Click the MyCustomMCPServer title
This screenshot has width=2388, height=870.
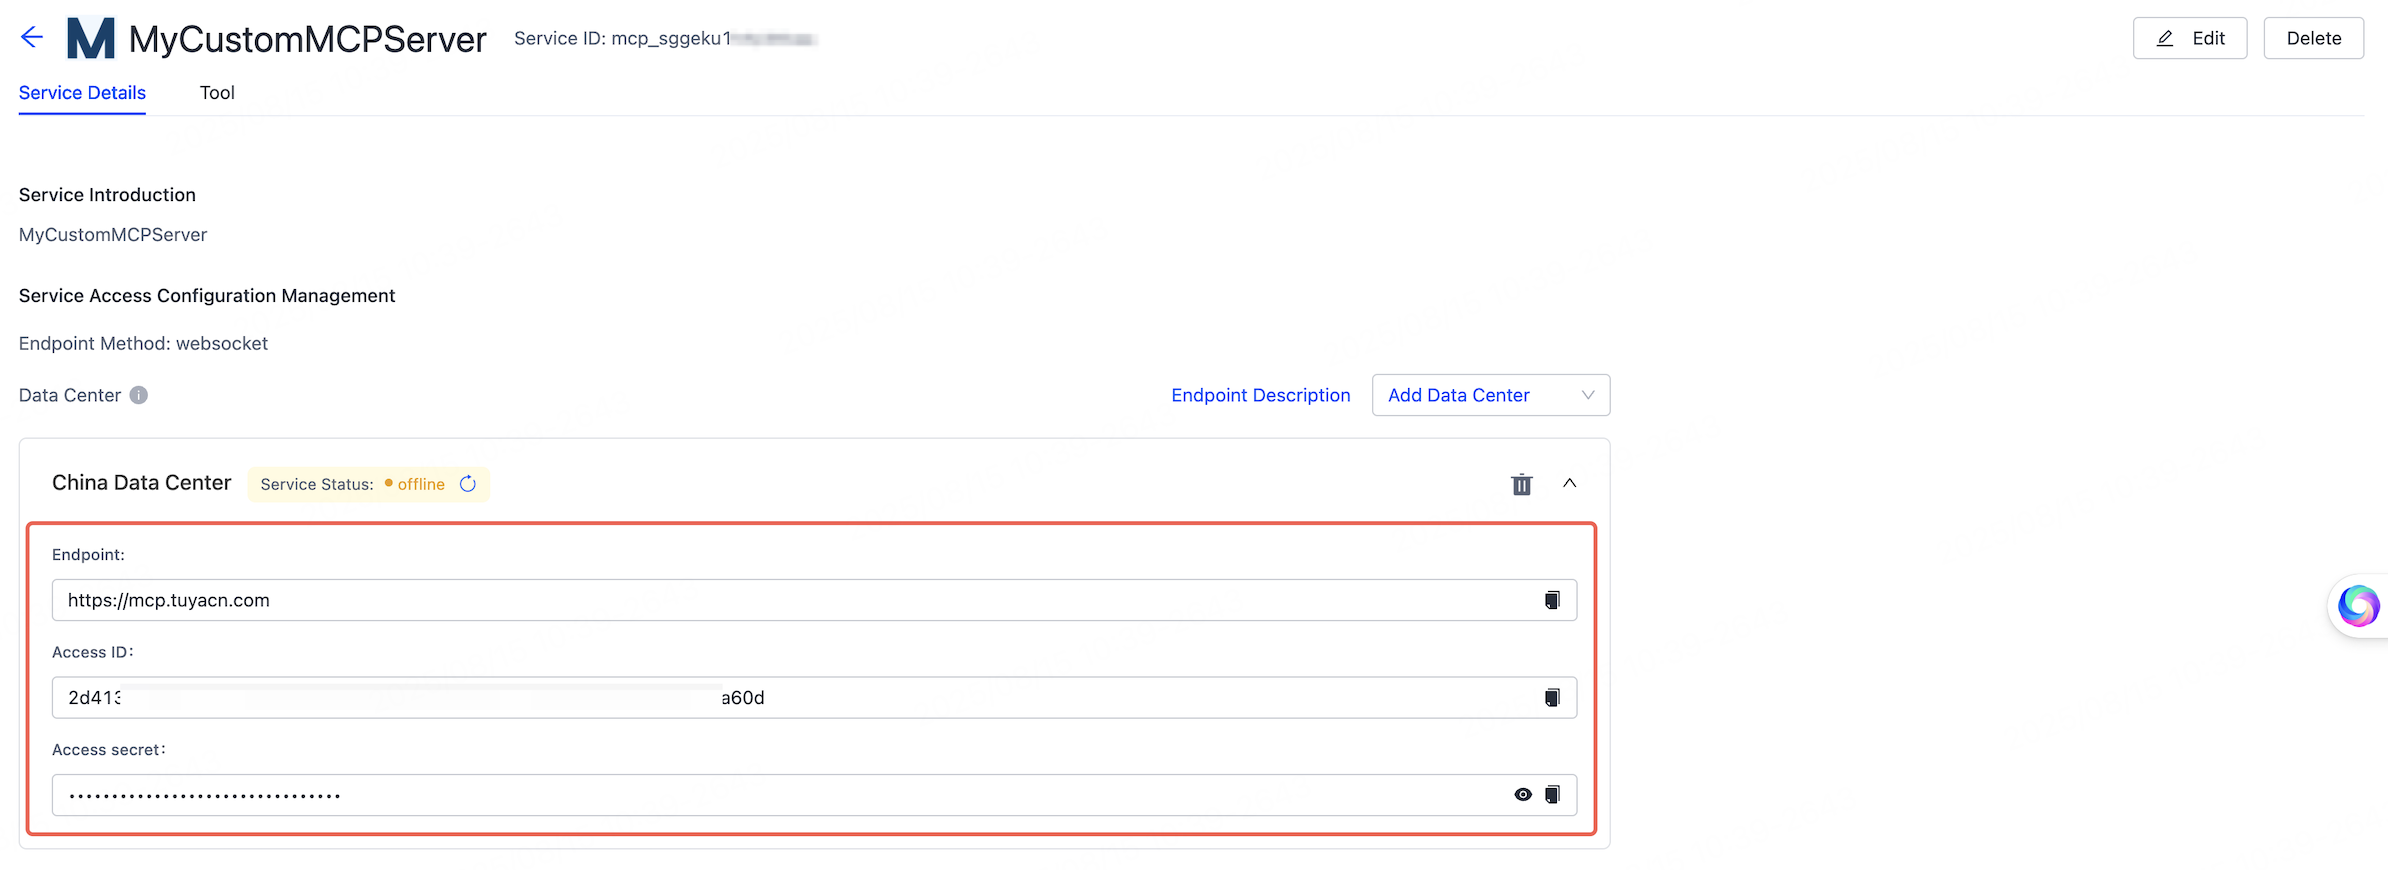click(x=308, y=39)
